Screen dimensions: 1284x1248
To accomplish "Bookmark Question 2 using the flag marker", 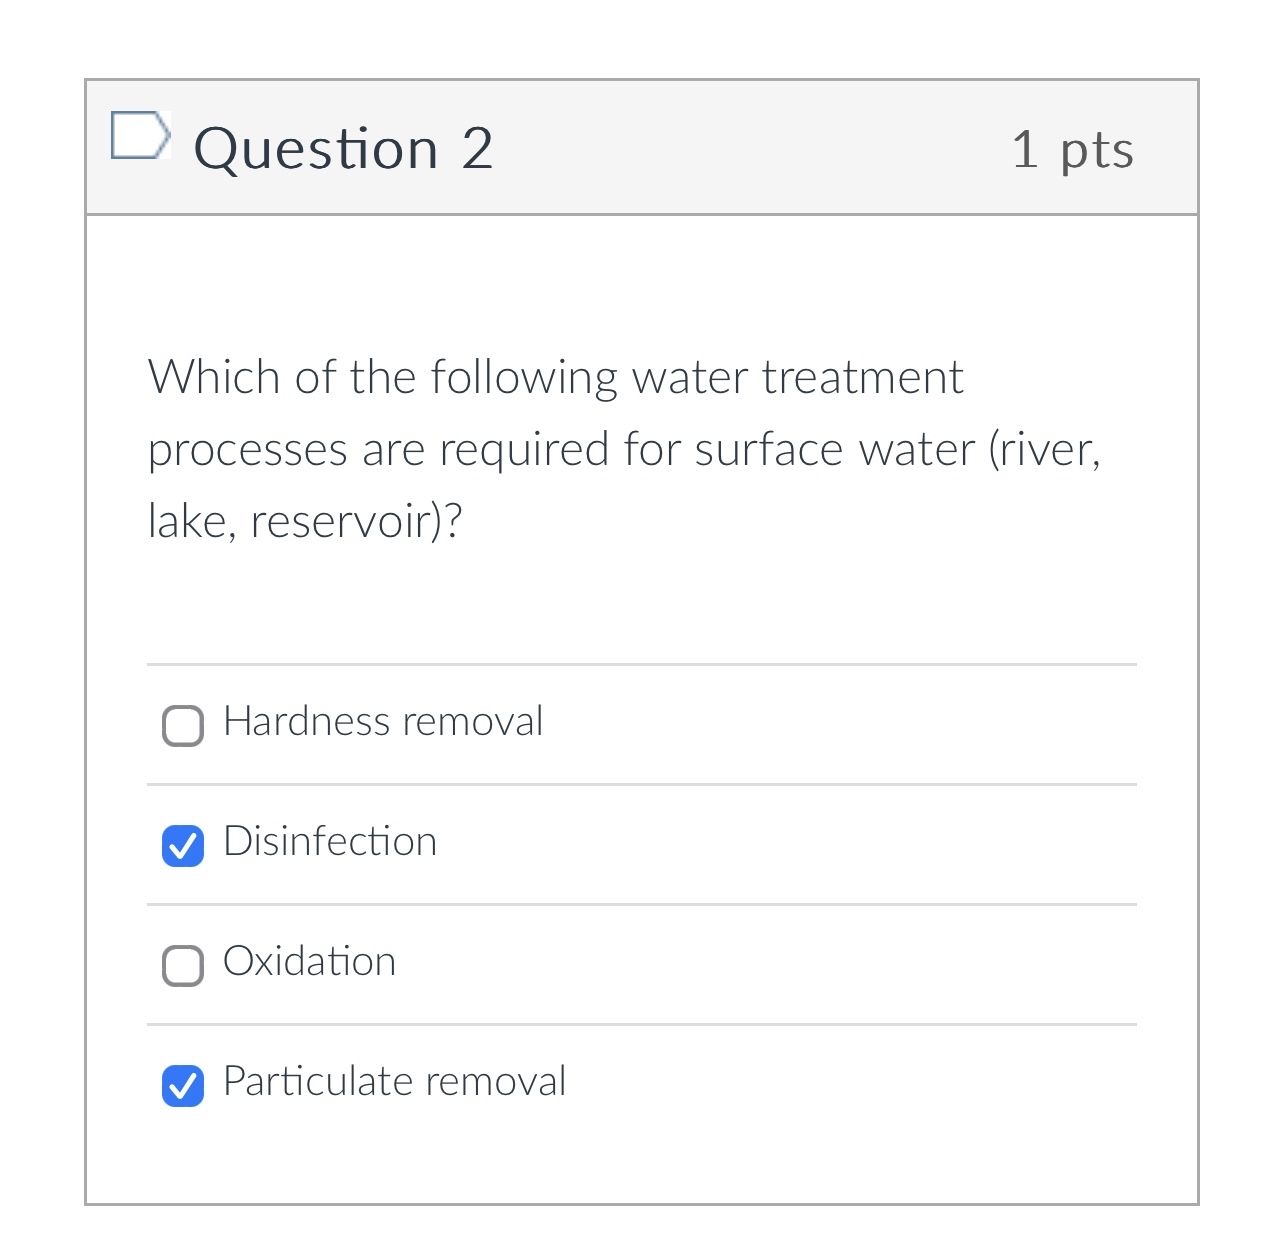I will coord(141,135).
